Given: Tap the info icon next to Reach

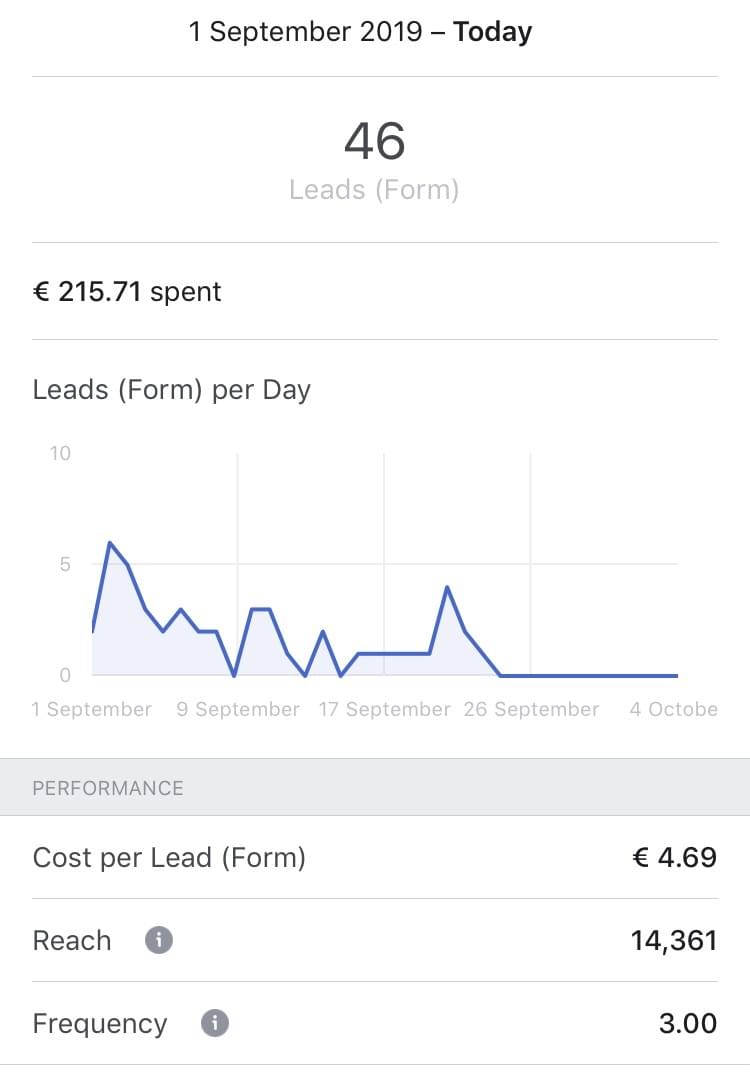Looking at the screenshot, I should 159,941.
